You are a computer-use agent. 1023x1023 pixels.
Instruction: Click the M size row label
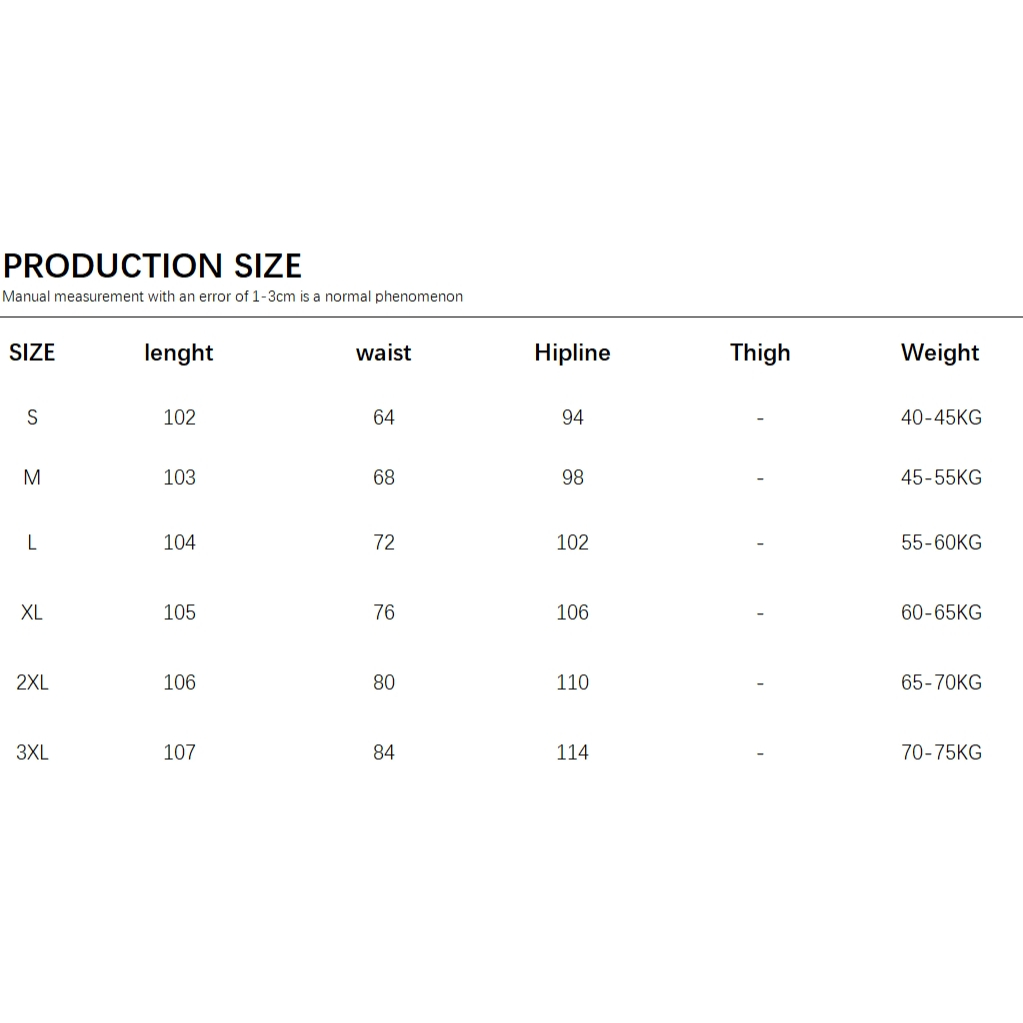pos(32,478)
